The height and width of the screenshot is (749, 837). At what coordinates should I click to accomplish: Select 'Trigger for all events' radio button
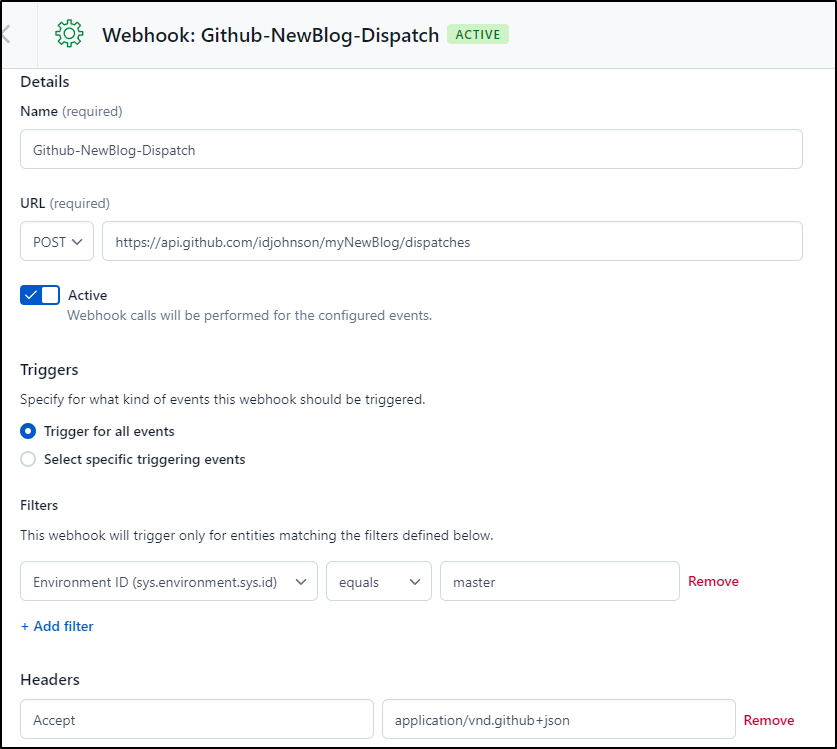point(28,431)
